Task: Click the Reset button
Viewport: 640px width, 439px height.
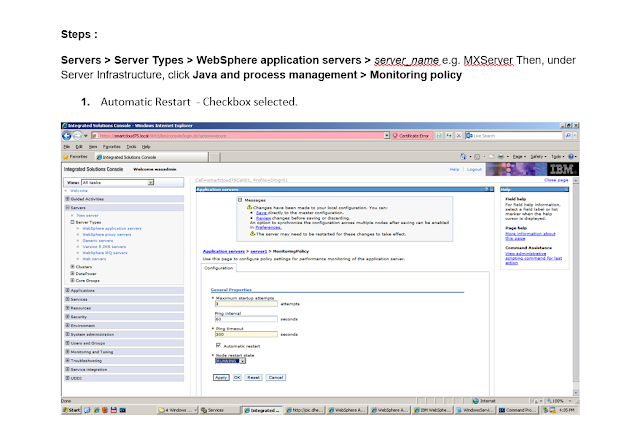Action: (253, 377)
